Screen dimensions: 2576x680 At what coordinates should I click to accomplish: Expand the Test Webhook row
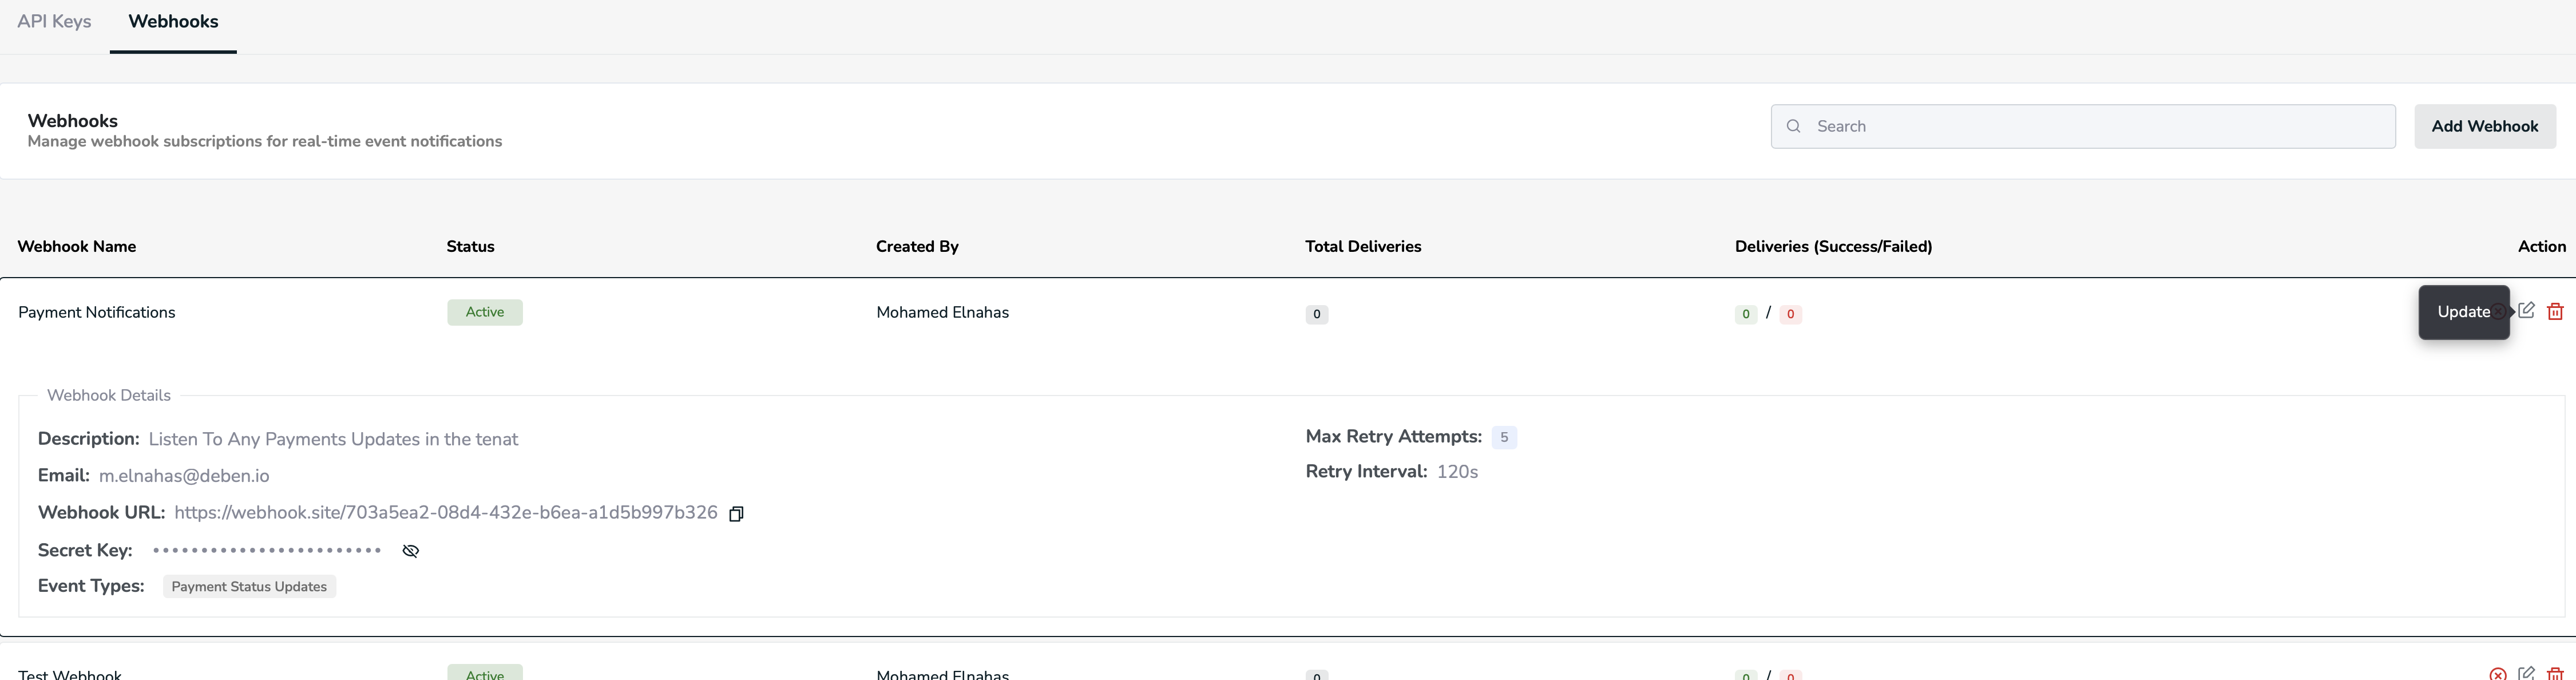click(70, 674)
